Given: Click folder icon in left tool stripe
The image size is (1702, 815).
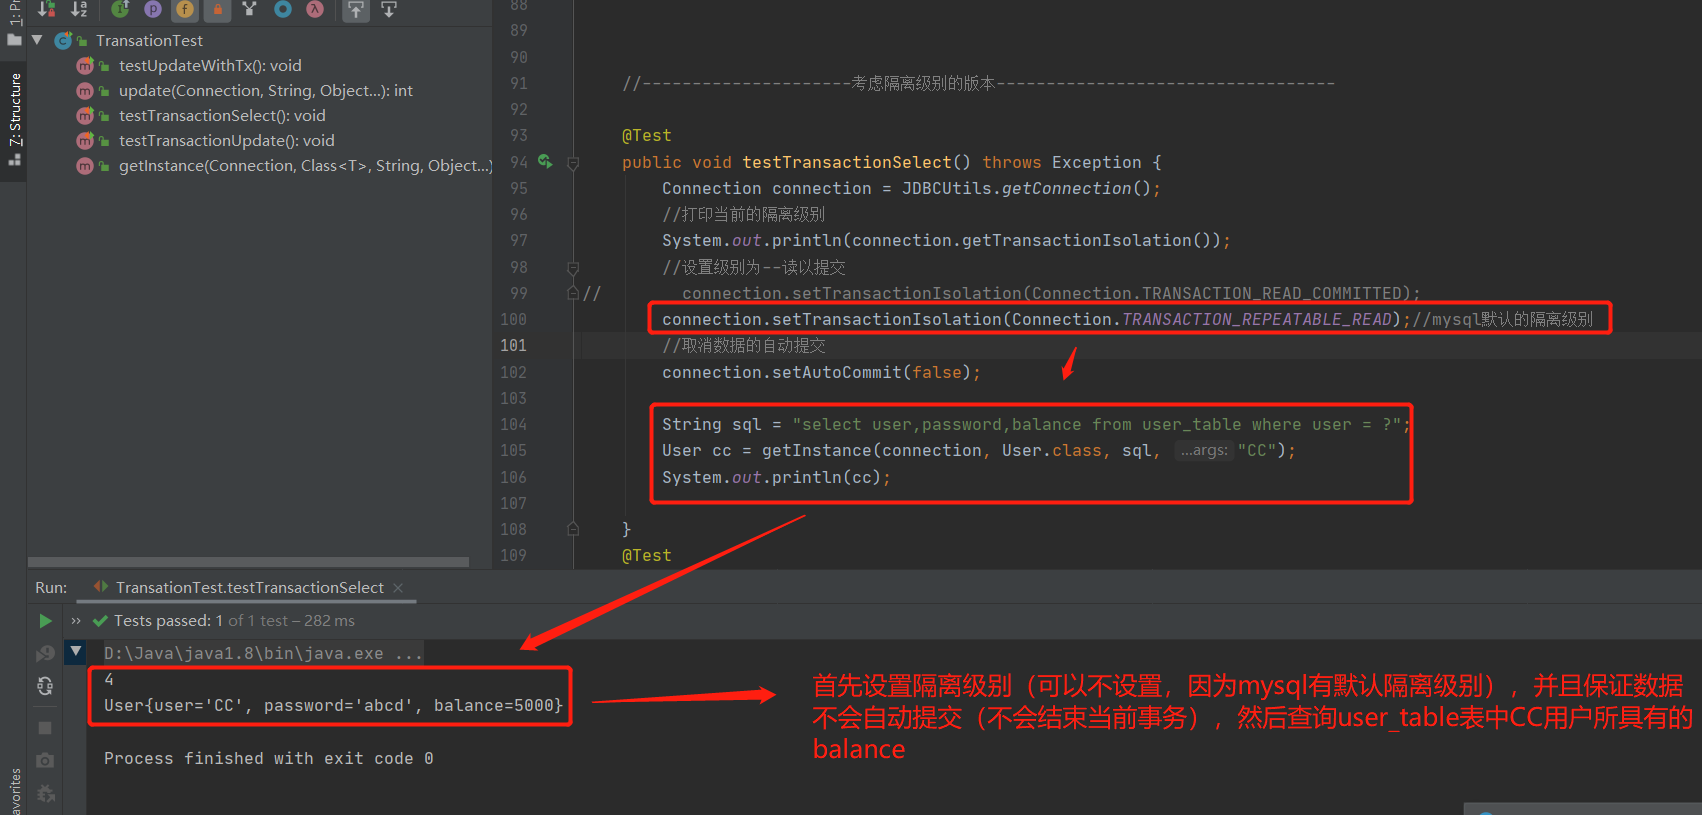Looking at the screenshot, I should point(14,40).
